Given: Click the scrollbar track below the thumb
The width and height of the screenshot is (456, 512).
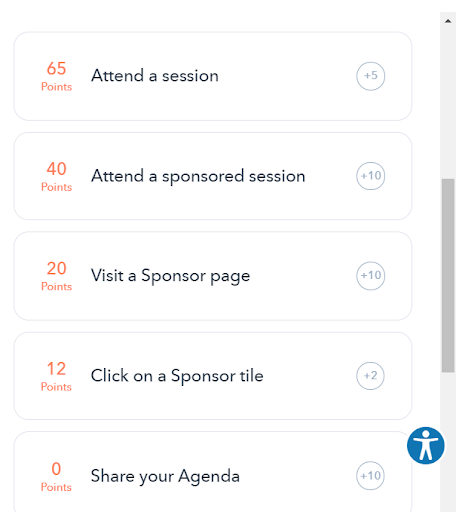Looking at the screenshot, I should [x=448, y=400].
